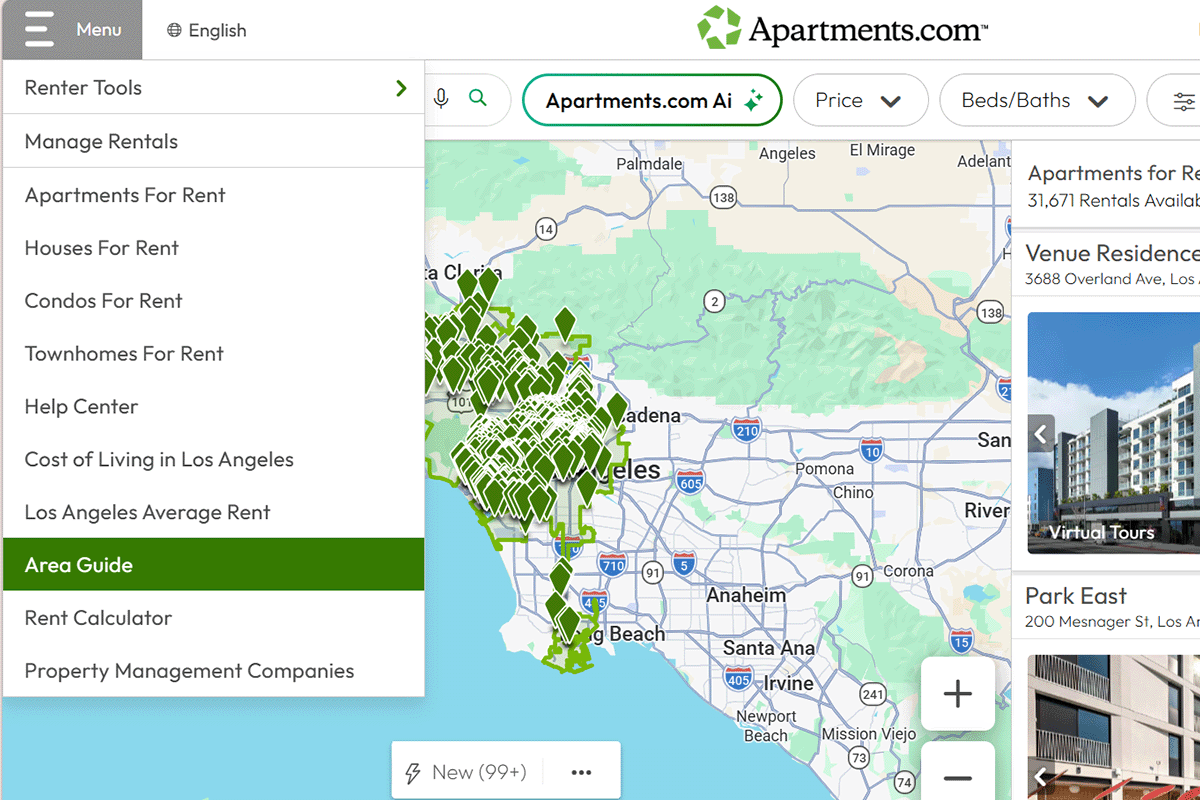Click Chino label on the map
Screen dimensions: 1200x800
pos(853,492)
